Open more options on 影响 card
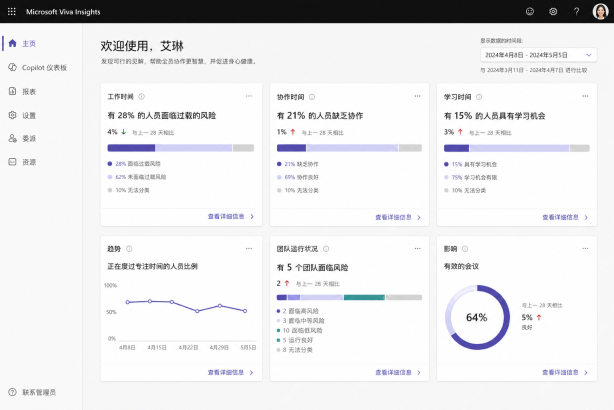The image size is (614, 410). [585, 248]
